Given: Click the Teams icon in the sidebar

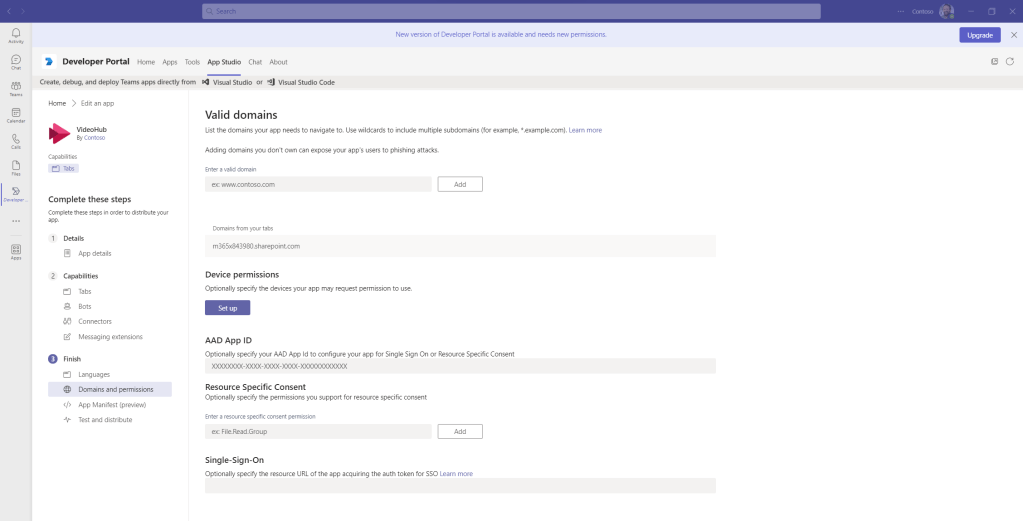Looking at the screenshot, I should click(16, 88).
